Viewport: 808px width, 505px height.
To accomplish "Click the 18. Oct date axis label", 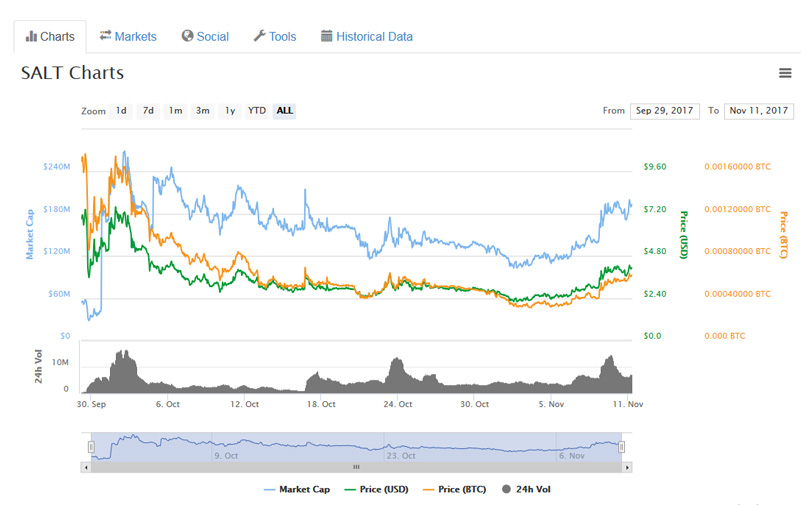I will tap(321, 404).
